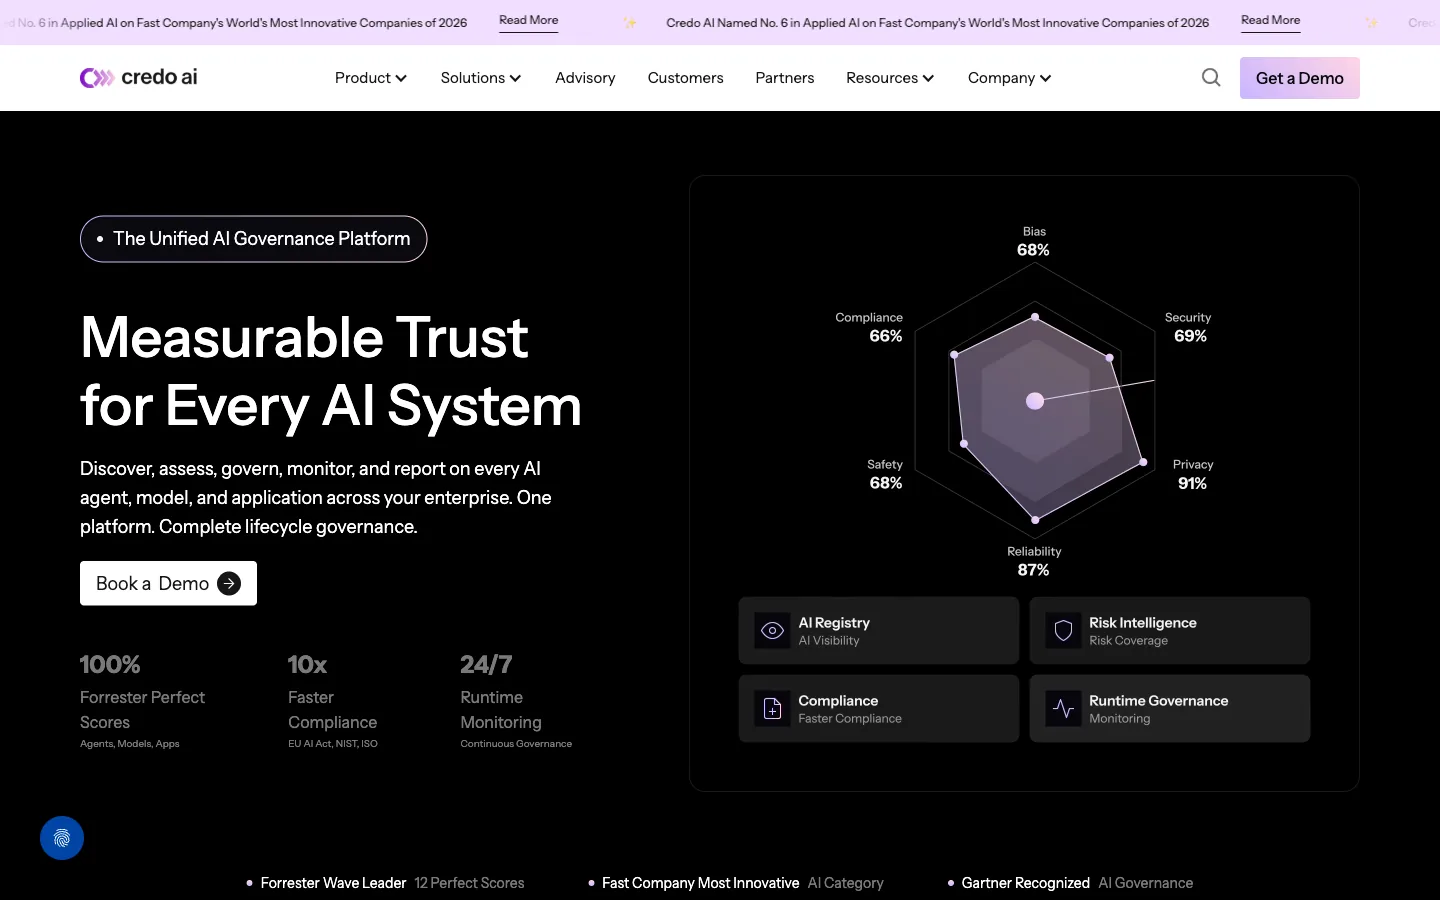Click the Security 69% chart label
Screen dimensions: 1440x900
(x=1188, y=327)
